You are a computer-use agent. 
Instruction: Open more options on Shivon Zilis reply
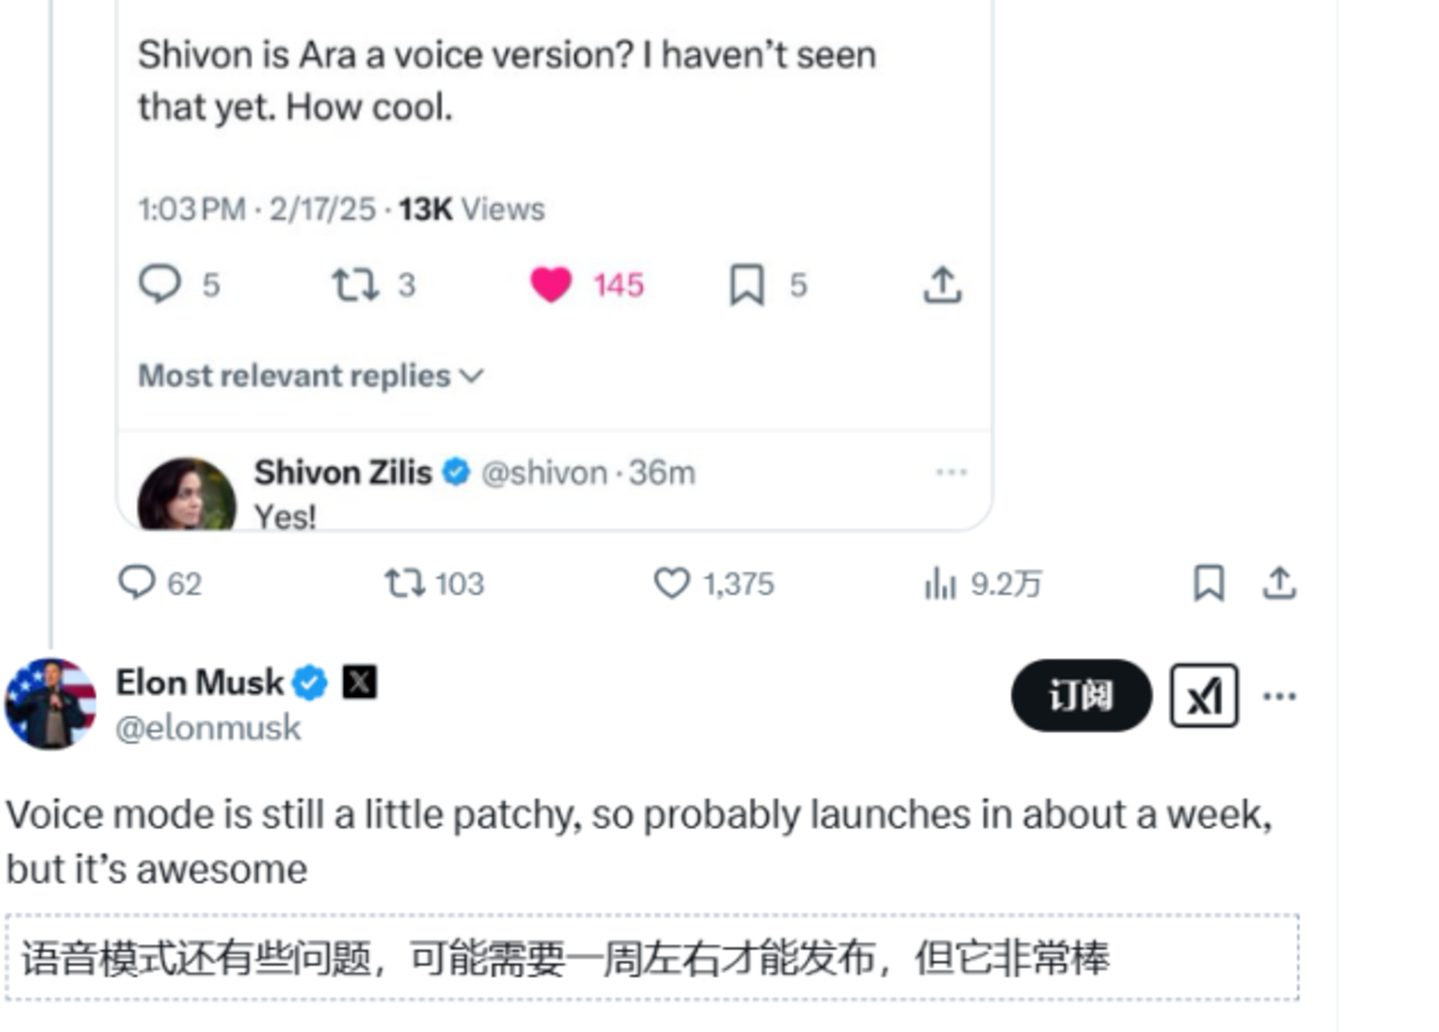click(951, 472)
